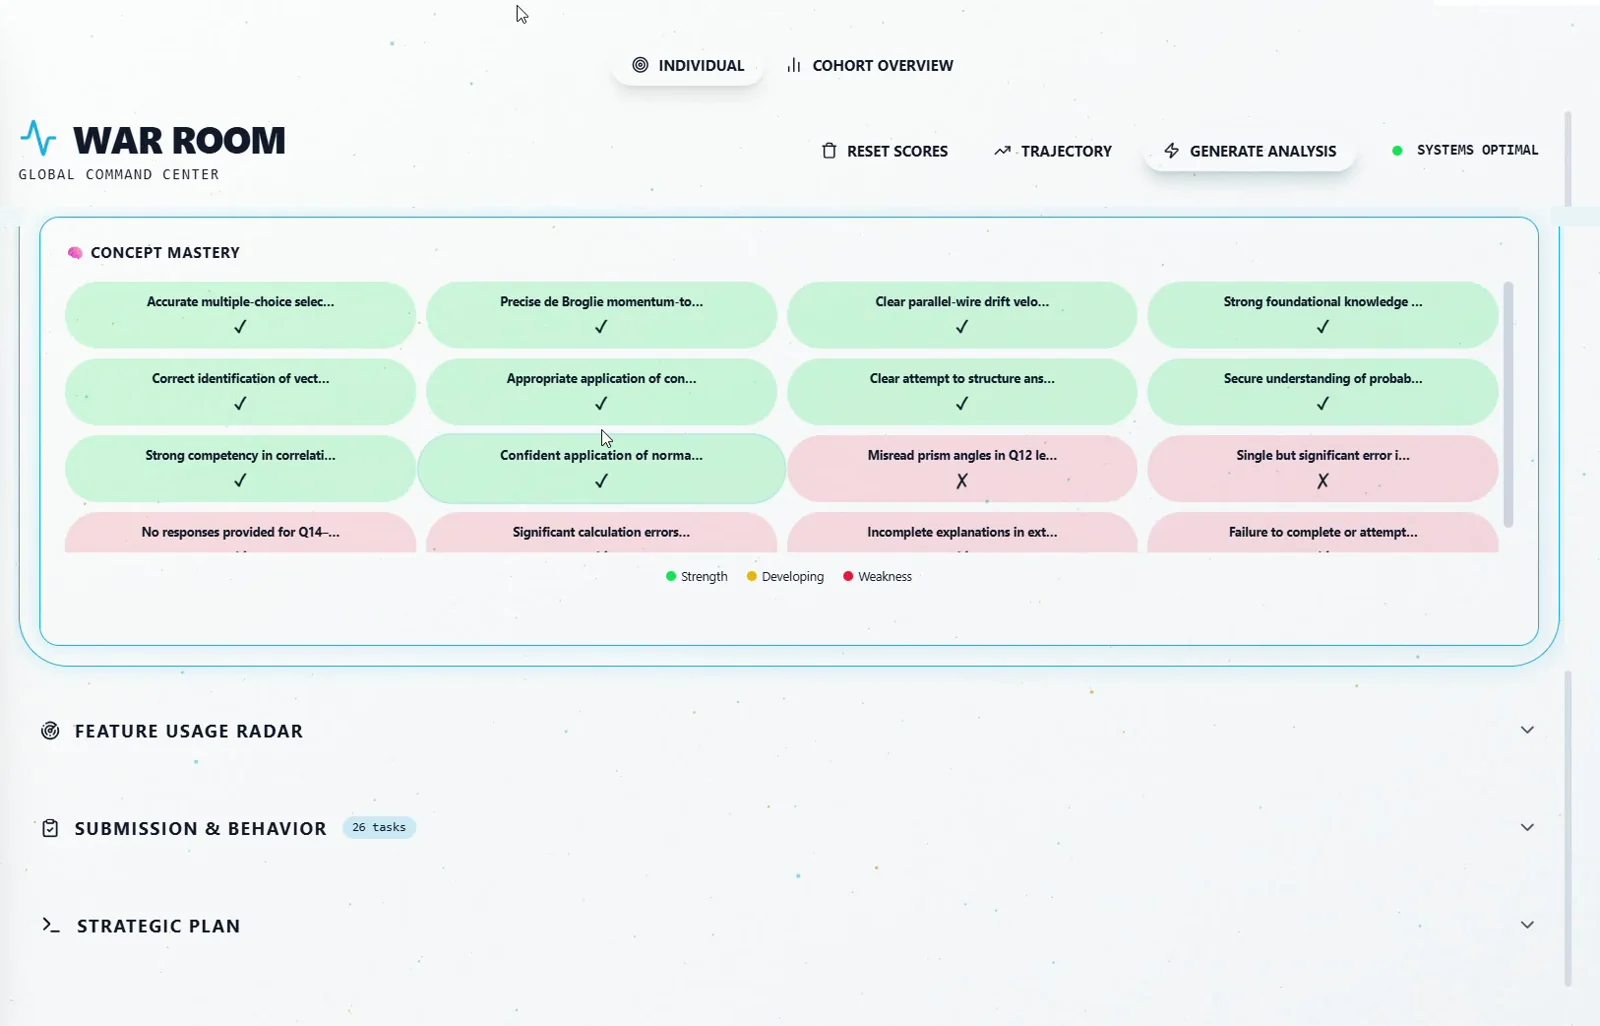
Task: Open No responses provided for Q14 card
Action: (240, 532)
